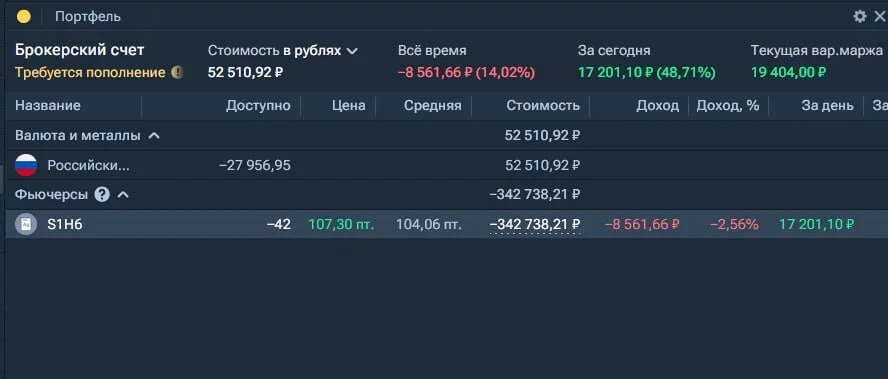This screenshot has width=888, height=379.
Task: Sort by the Стоимость column header
Action: (x=543, y=105)
